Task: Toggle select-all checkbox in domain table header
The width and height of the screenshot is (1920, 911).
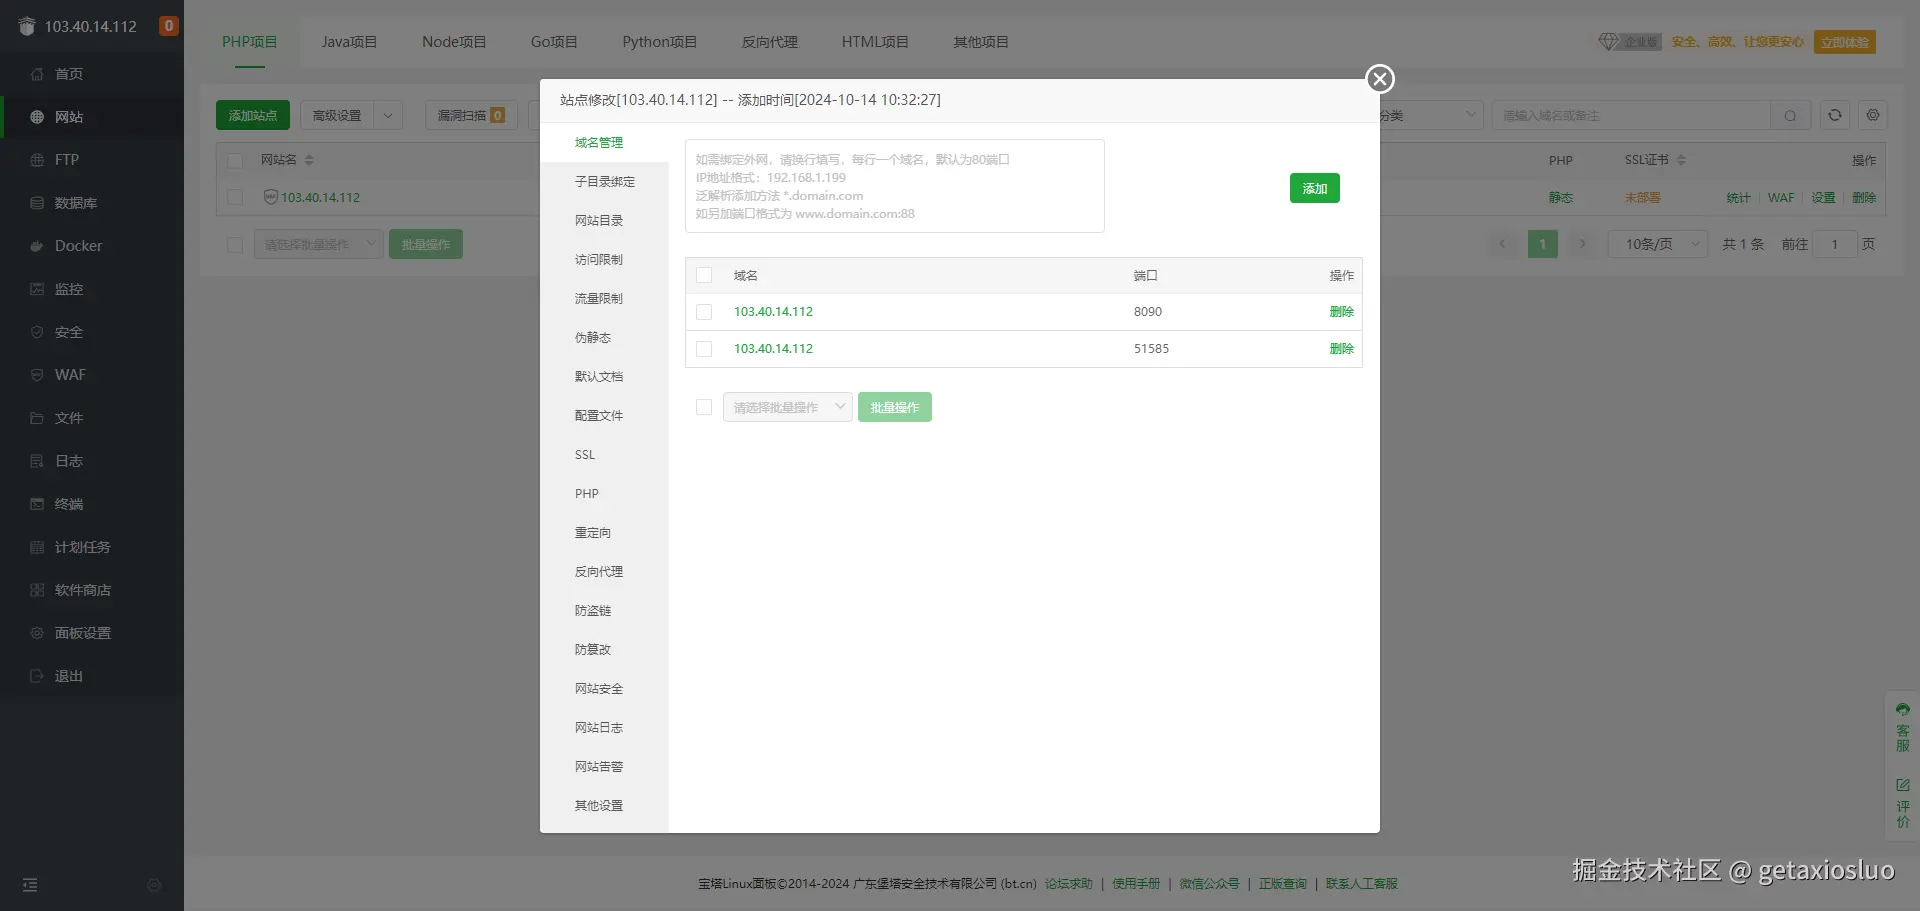Action: coord(704,275)
